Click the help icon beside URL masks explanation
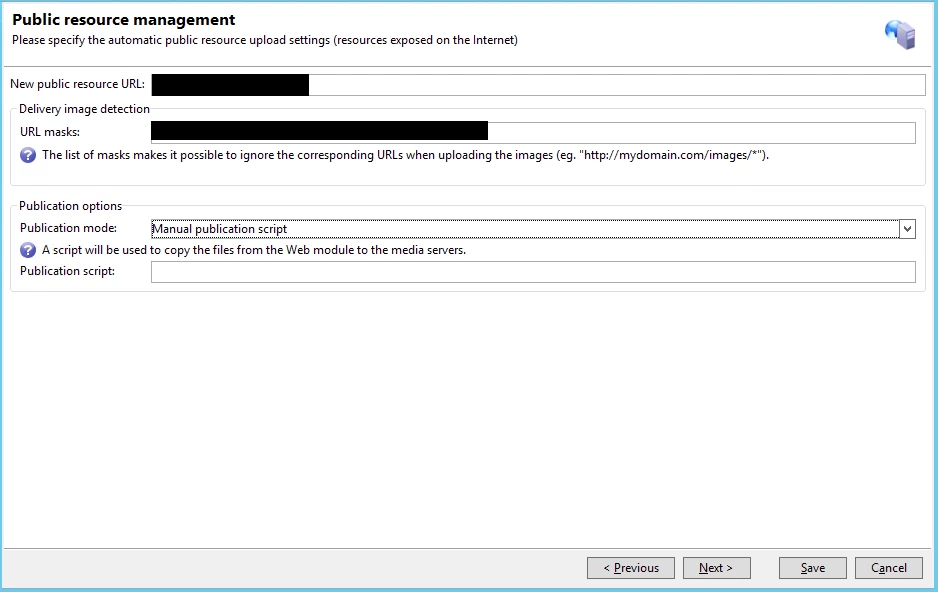Image resolution: width=938 pixels, height=592 pixels. [28, 155]
